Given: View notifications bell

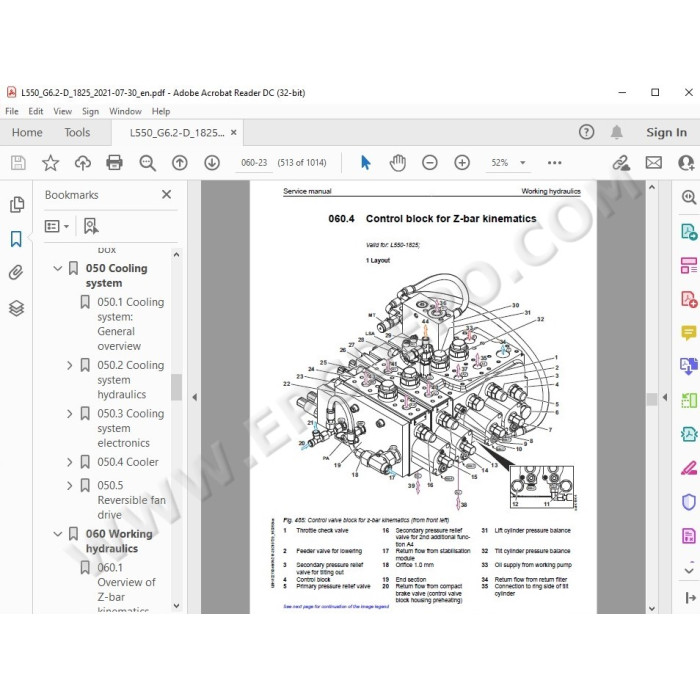Looking at the screenshot, I should click(x=617, y=132).
